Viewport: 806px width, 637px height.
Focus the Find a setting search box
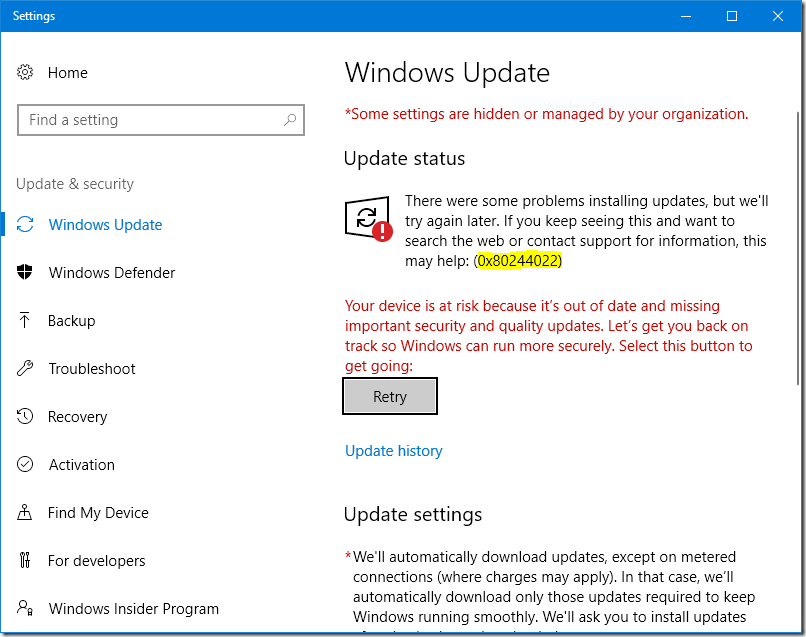pyautogui.click(x=161, y=120)
